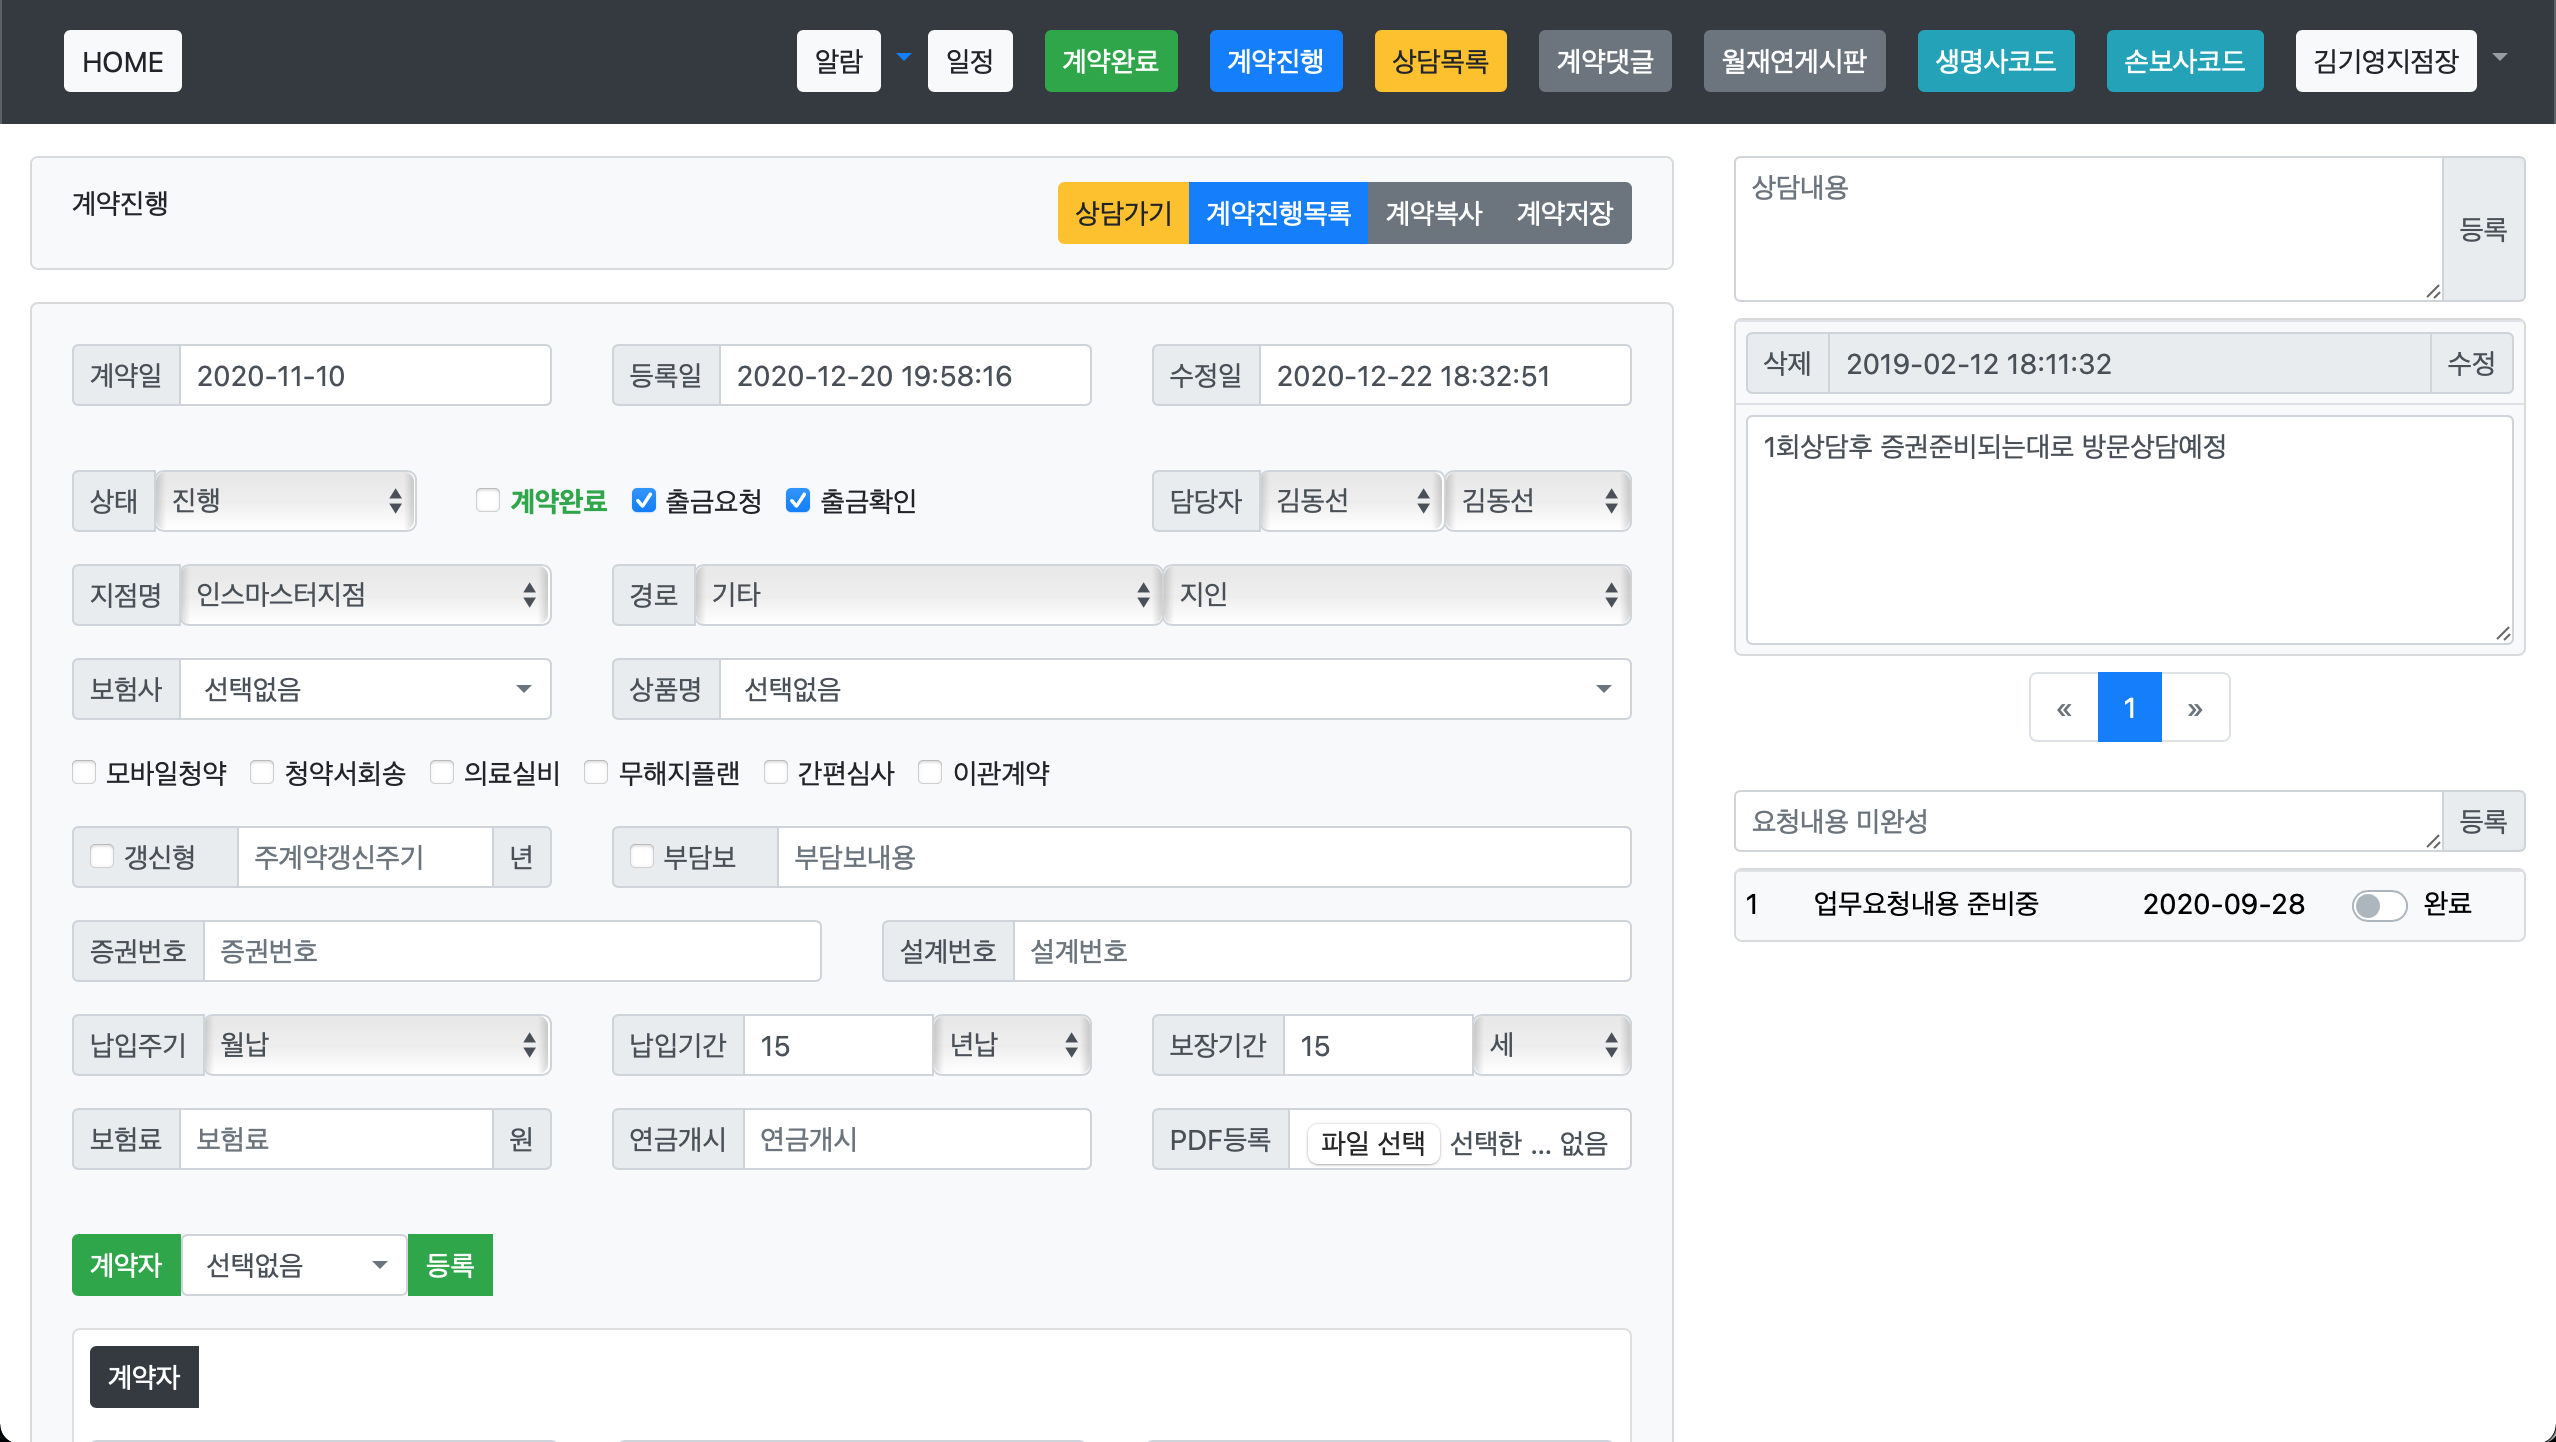This screenshot has height=1442, width=2556.
Task: Click the 파일 선택 button for PDF등록
Action: tap(1372, 1142)
